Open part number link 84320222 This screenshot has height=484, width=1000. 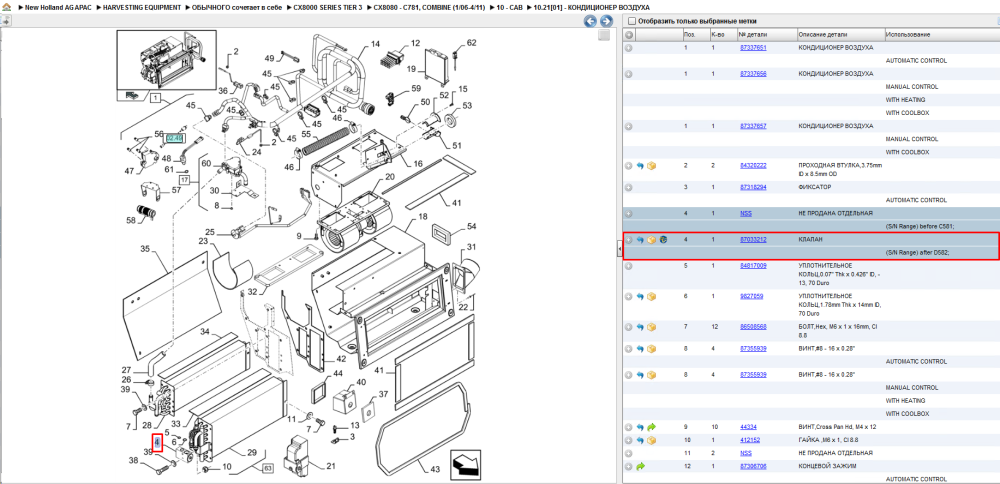753,166
